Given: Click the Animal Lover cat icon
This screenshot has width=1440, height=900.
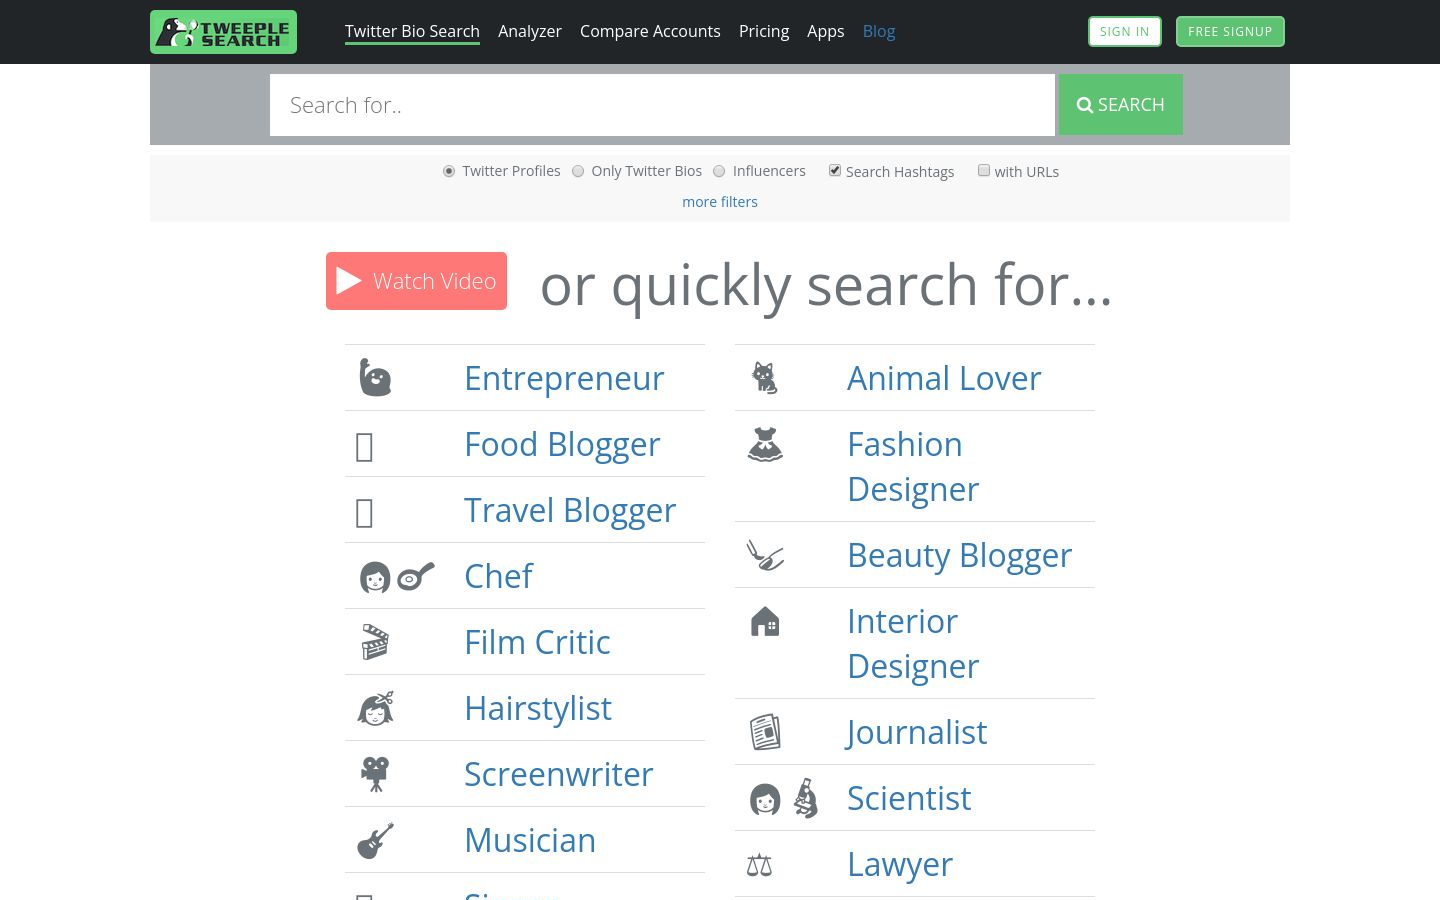Looking at the screenshot, I should (765, 377).
